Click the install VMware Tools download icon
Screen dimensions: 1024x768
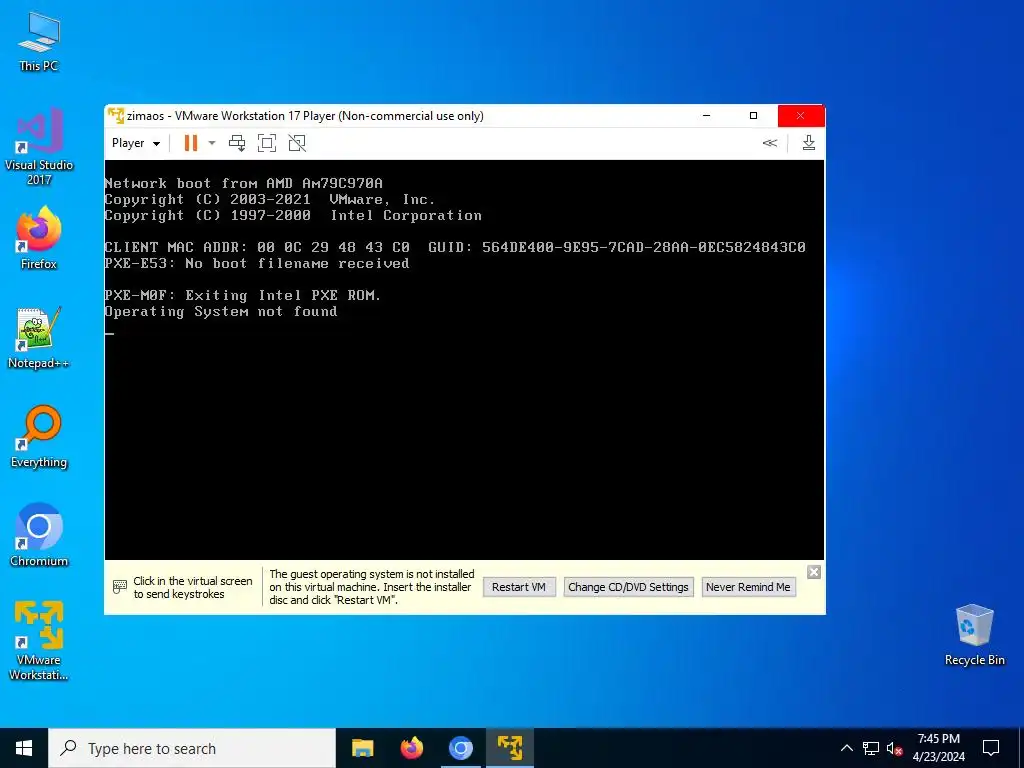pyautogui.click(x=808, y=143)
